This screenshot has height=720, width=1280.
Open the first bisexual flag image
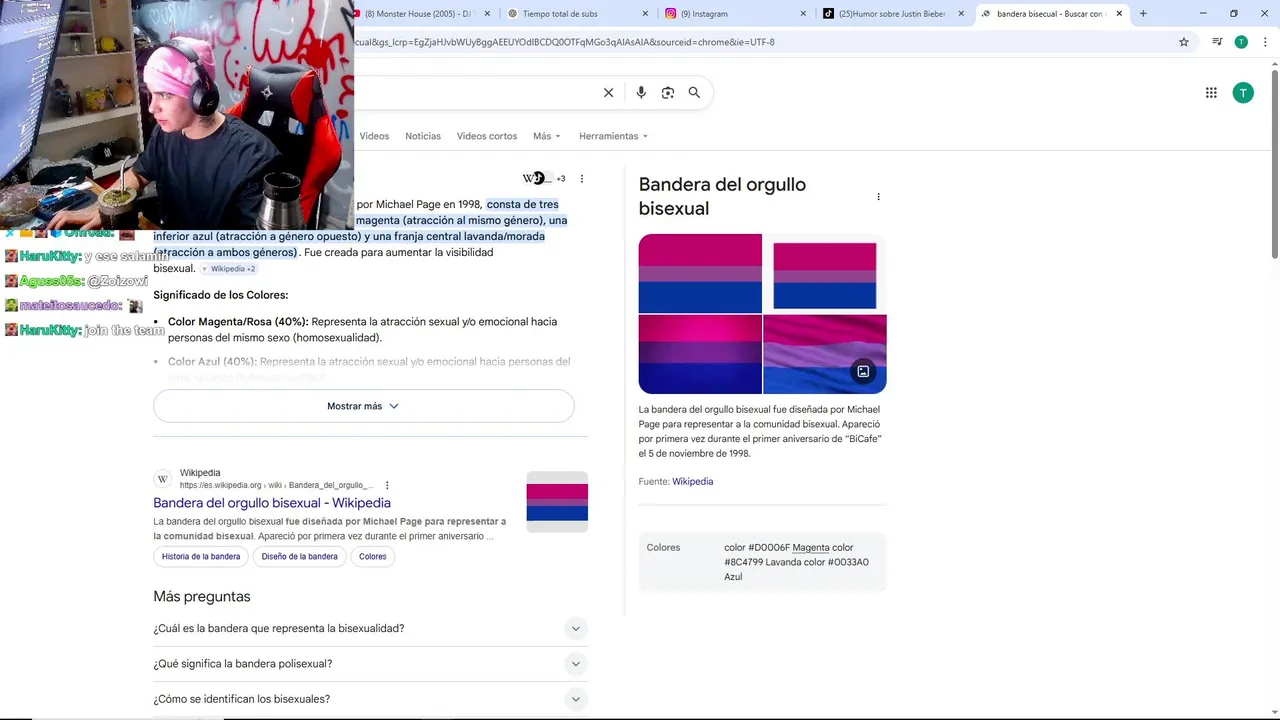point(700,273)
